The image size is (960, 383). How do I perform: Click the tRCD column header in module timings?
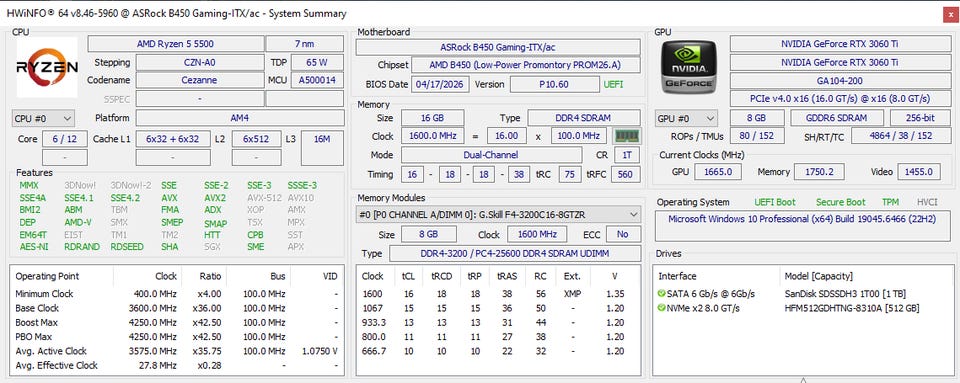point(441,276)
